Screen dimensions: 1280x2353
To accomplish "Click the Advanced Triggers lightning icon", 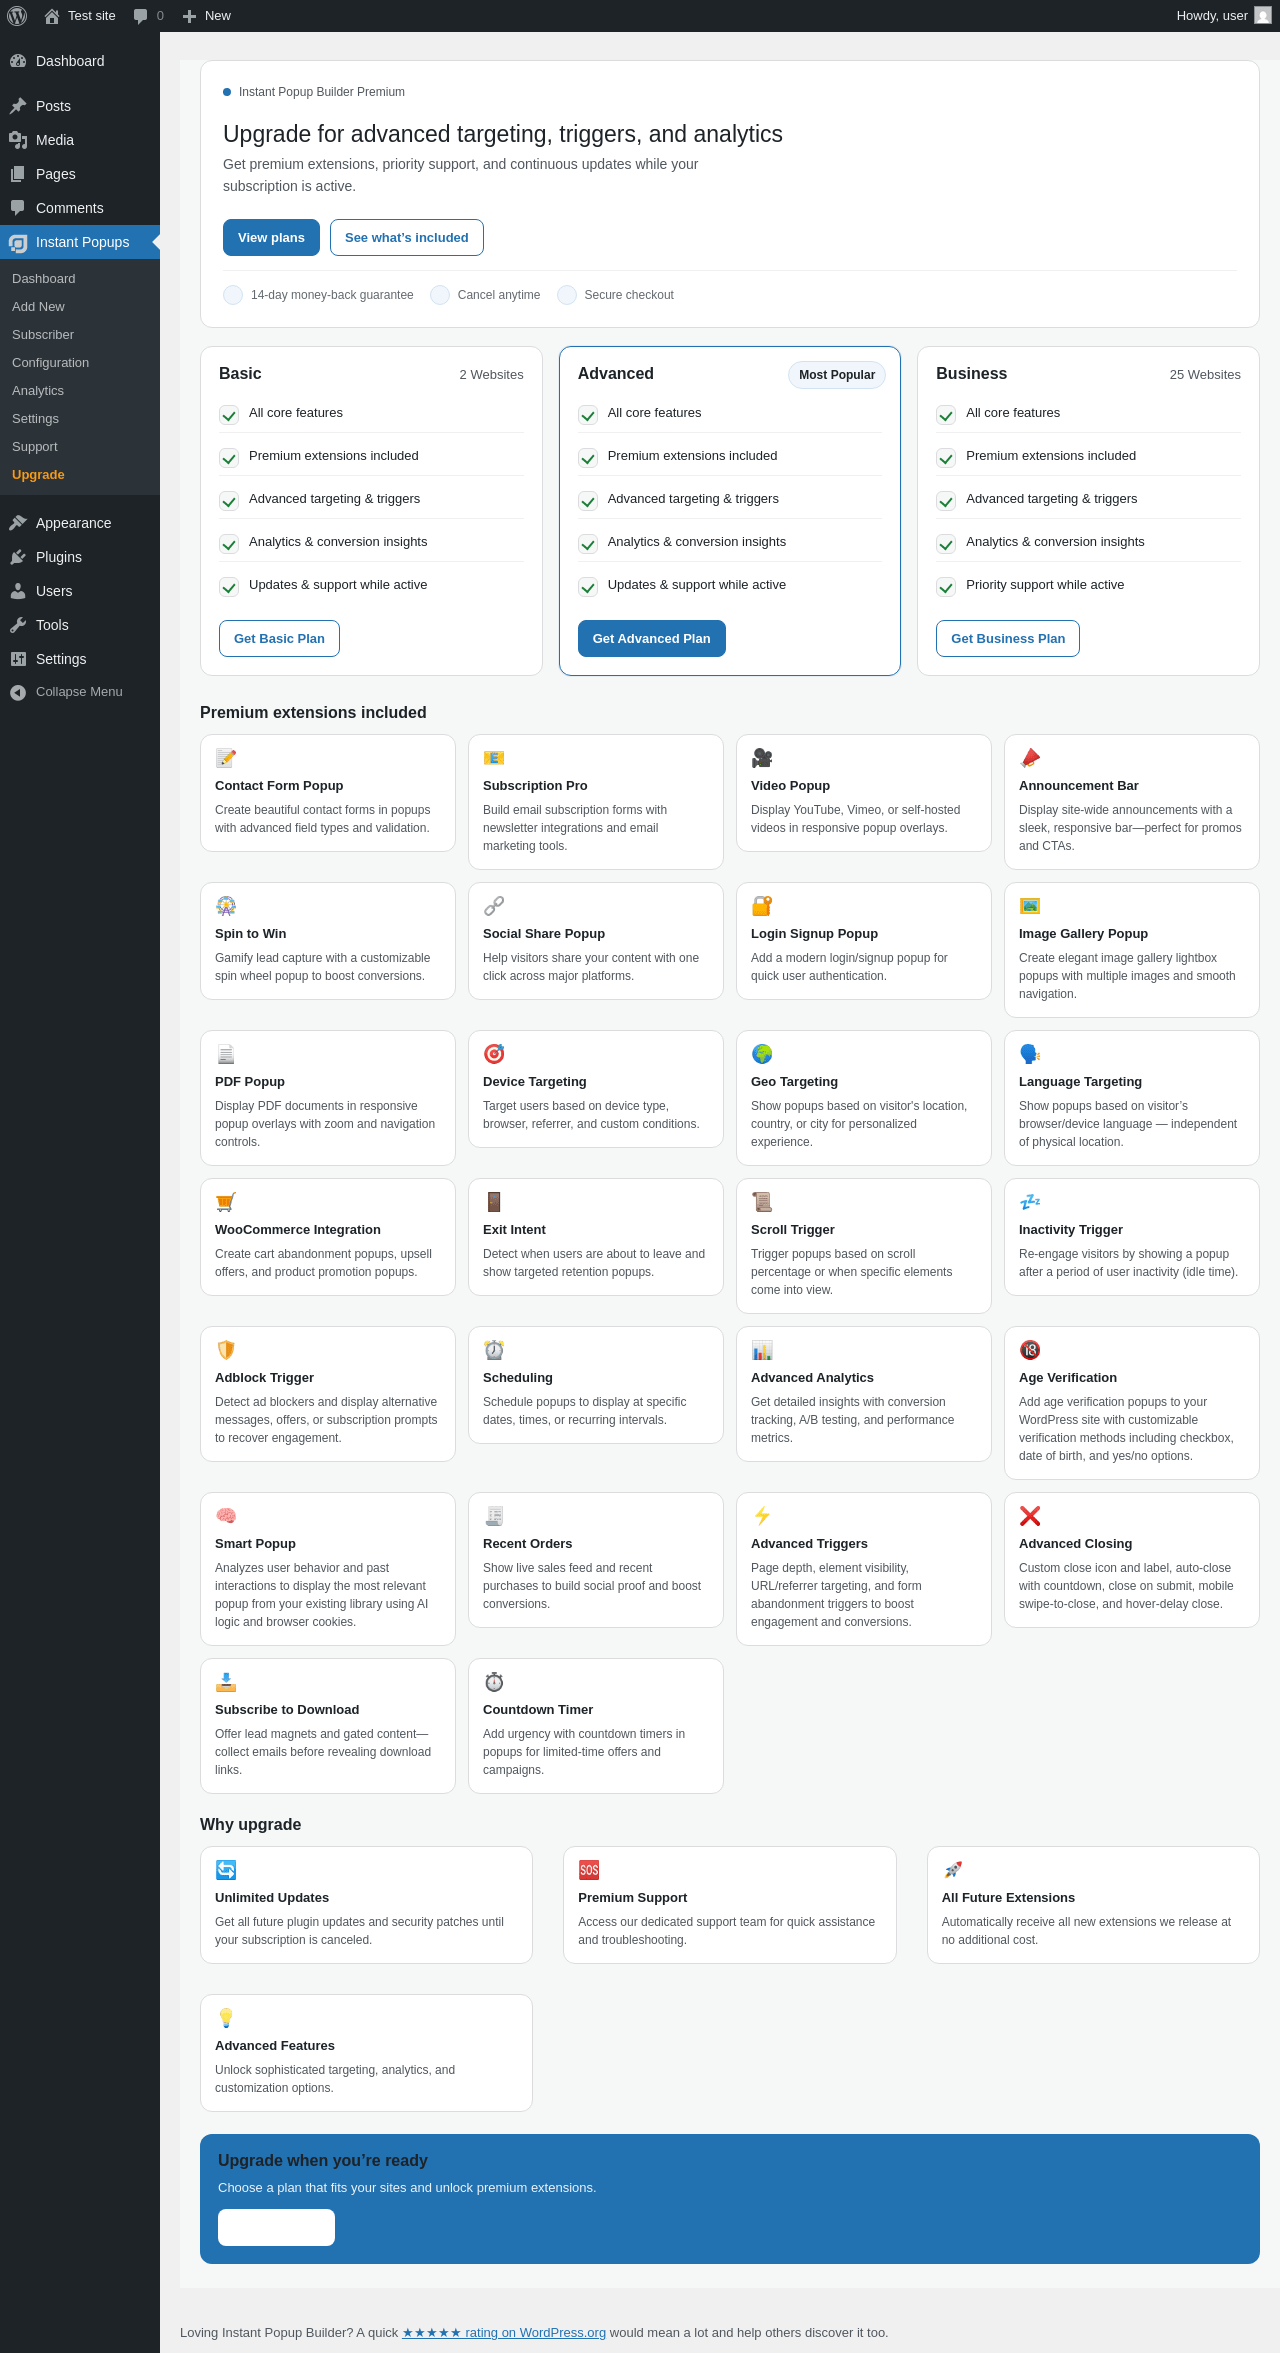I will click(x=762, y=1516).
